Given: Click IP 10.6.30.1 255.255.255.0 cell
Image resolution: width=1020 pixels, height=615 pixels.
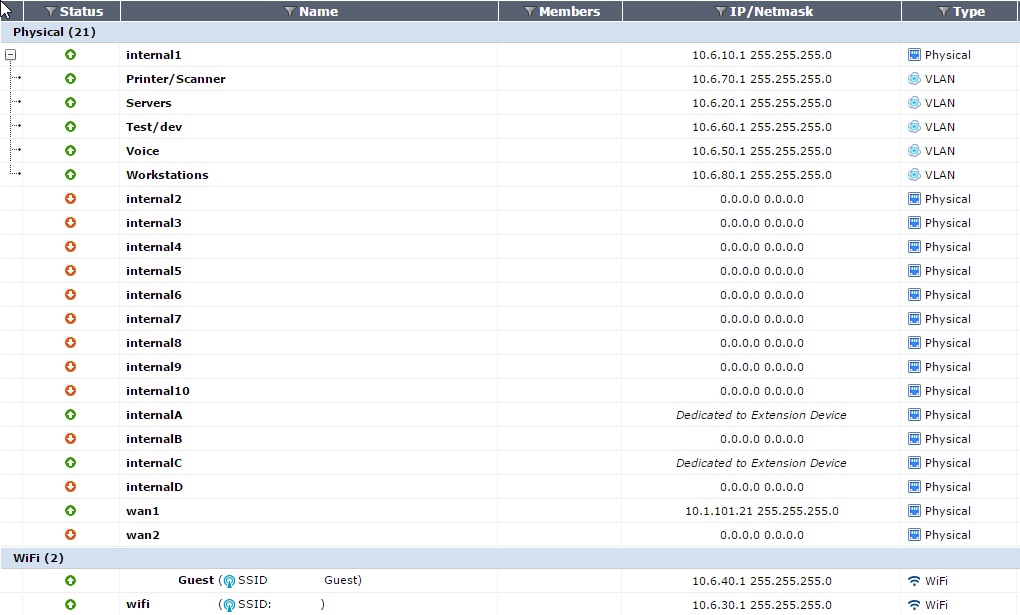Looking at the screenshot, I should pyautogui.click(x=762, y=605).
